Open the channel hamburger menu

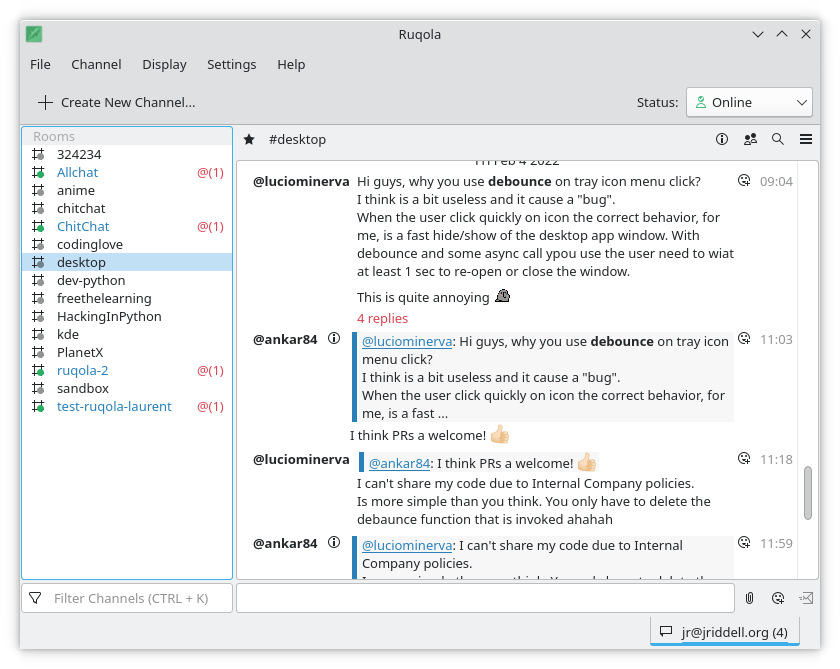pos(806,140)
